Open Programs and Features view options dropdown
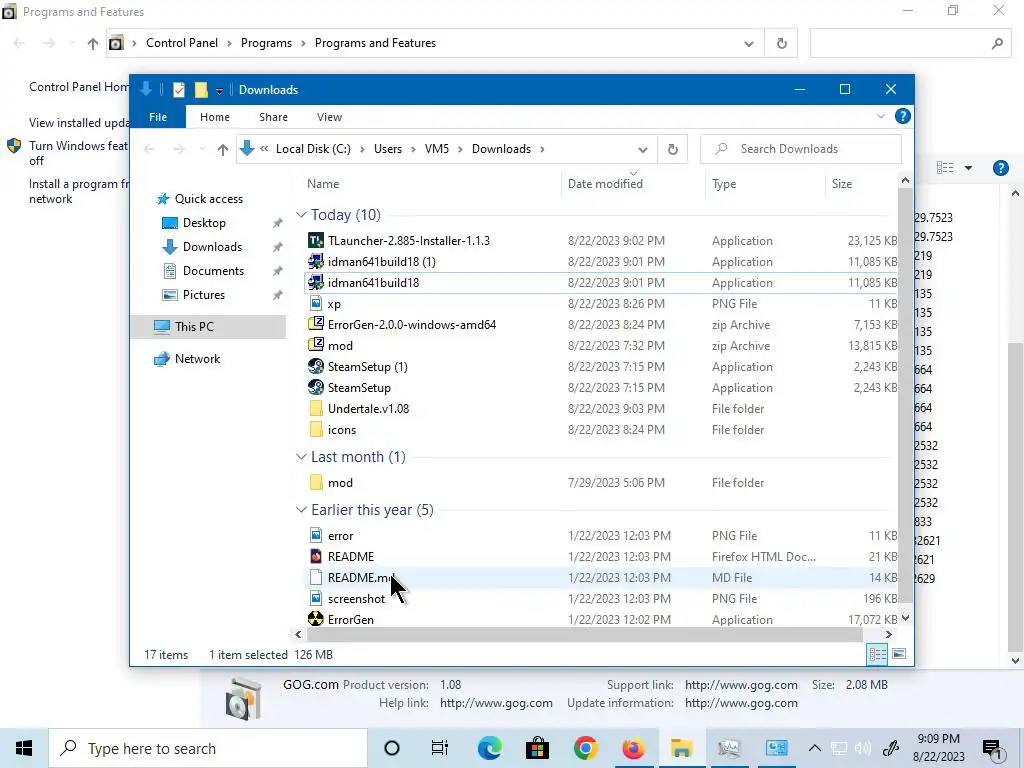The width and height of the screenshot is (1024, 768). point(968,168)
